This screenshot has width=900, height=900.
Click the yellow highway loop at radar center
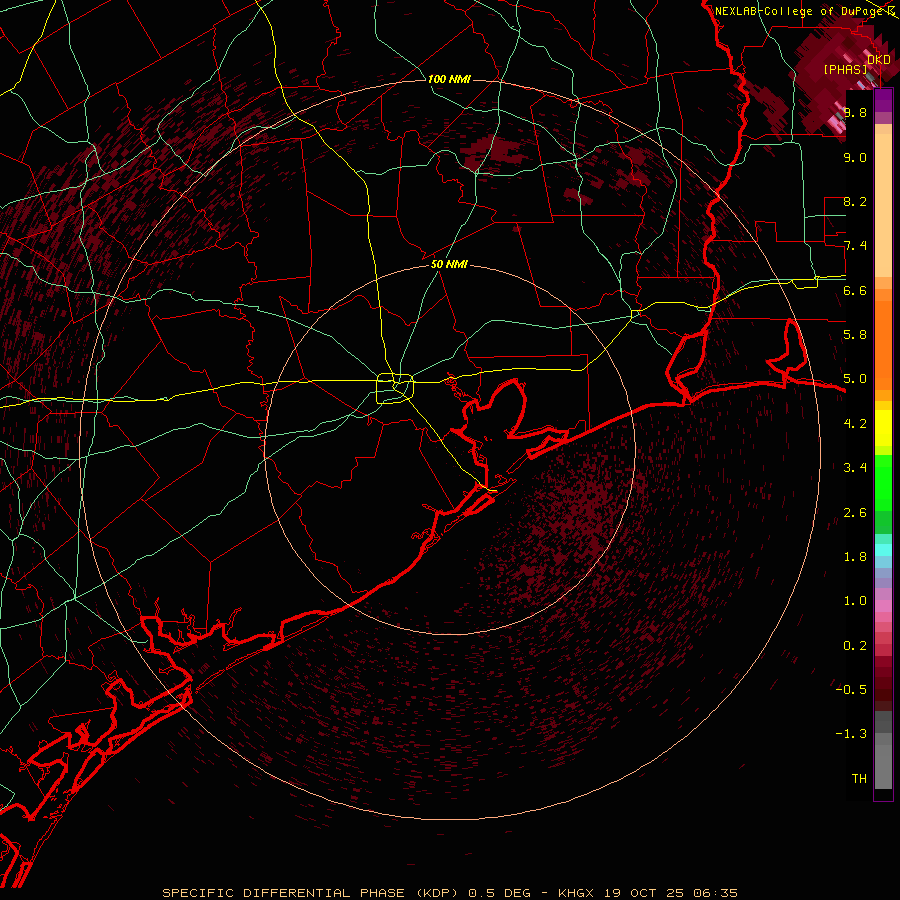tap(395, 388)
